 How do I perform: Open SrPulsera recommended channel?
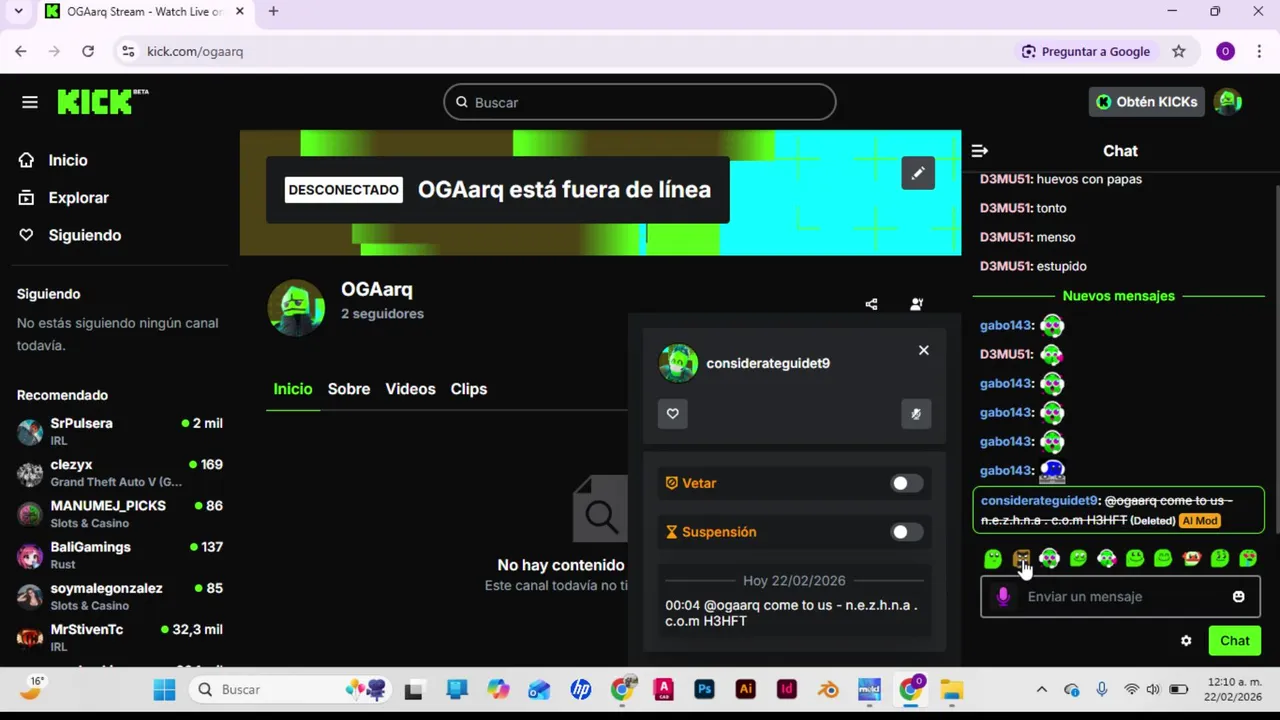(x=120, y=431)
